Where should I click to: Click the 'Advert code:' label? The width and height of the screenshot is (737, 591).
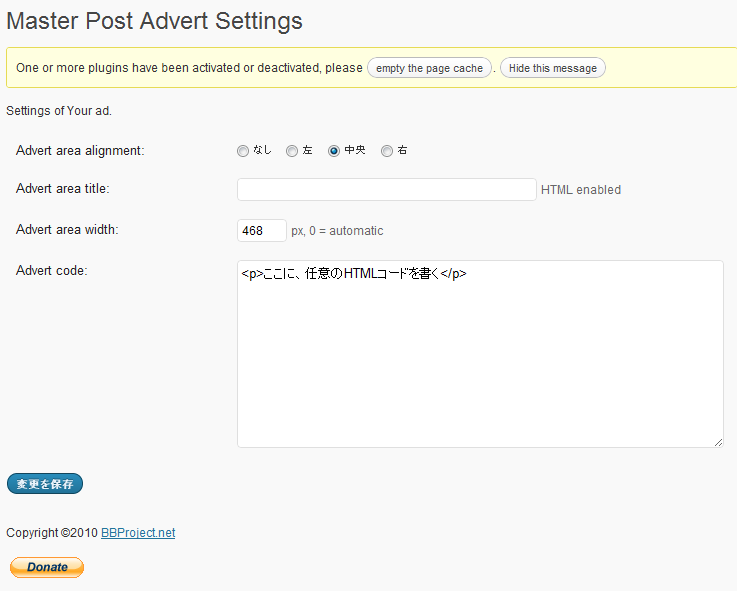(x=52, y=271)
